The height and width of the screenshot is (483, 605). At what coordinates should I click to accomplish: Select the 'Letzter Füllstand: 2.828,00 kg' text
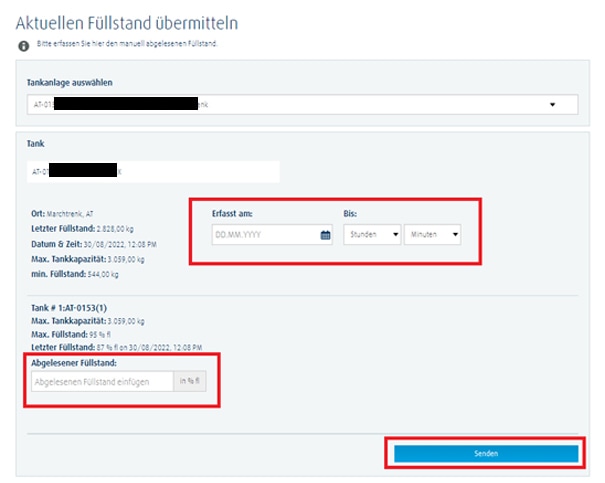tap(82, 229)
